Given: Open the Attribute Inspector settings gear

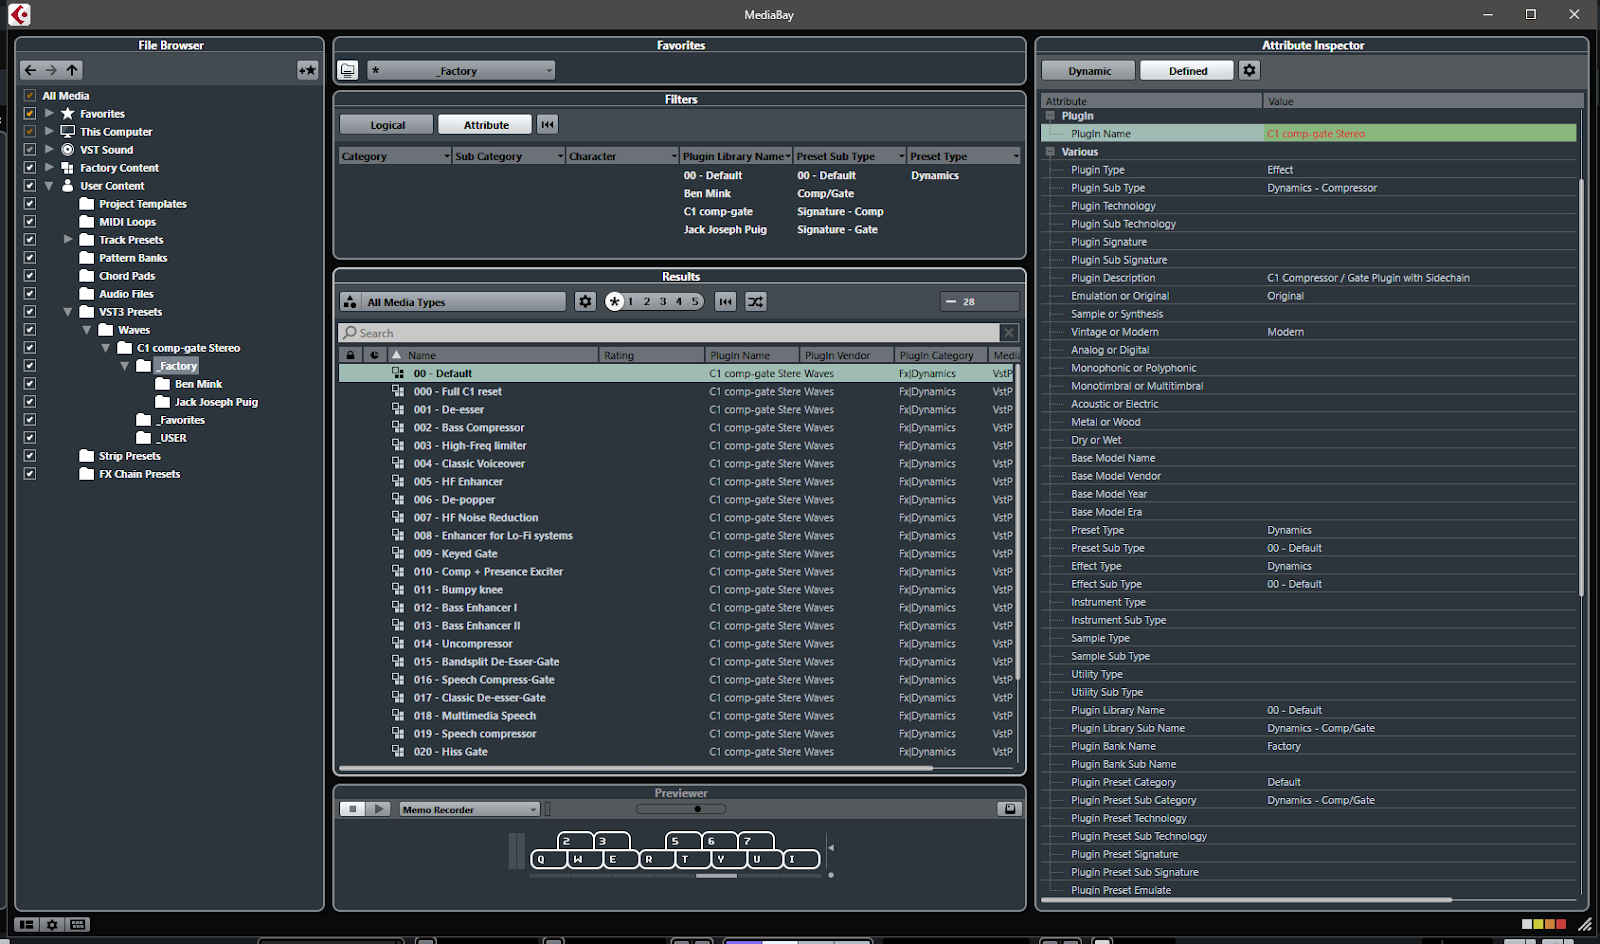Looking at the screenshot, I should [x=1249, y=70].
